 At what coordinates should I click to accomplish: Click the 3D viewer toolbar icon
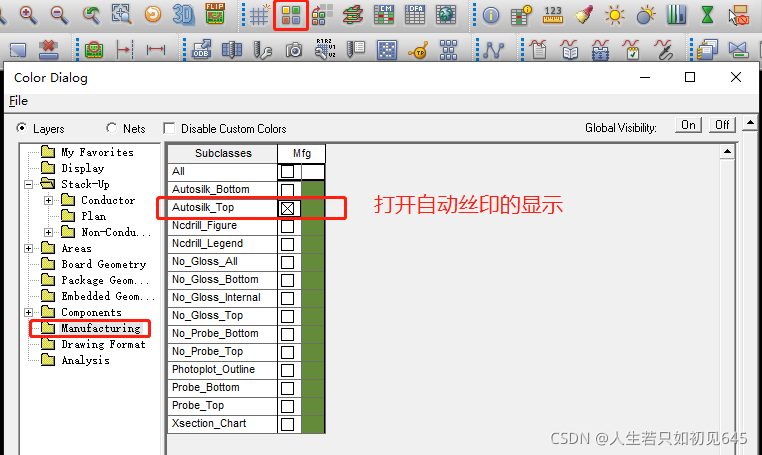pos(183,15)
